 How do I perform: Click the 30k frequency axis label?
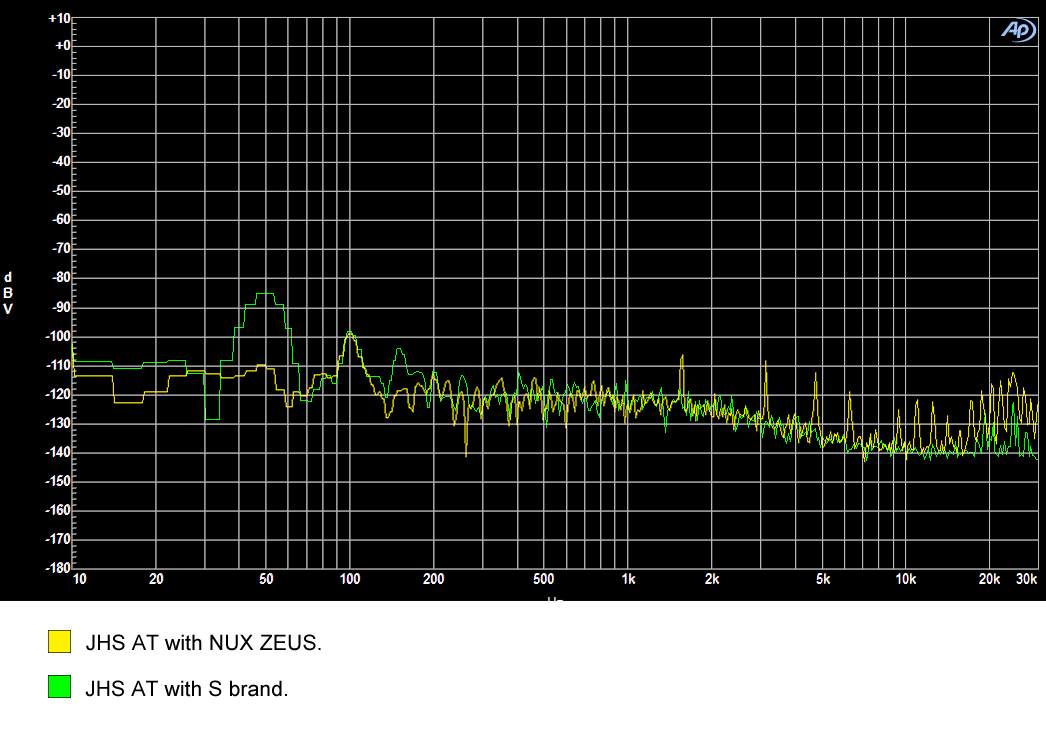click(1026, 580)
